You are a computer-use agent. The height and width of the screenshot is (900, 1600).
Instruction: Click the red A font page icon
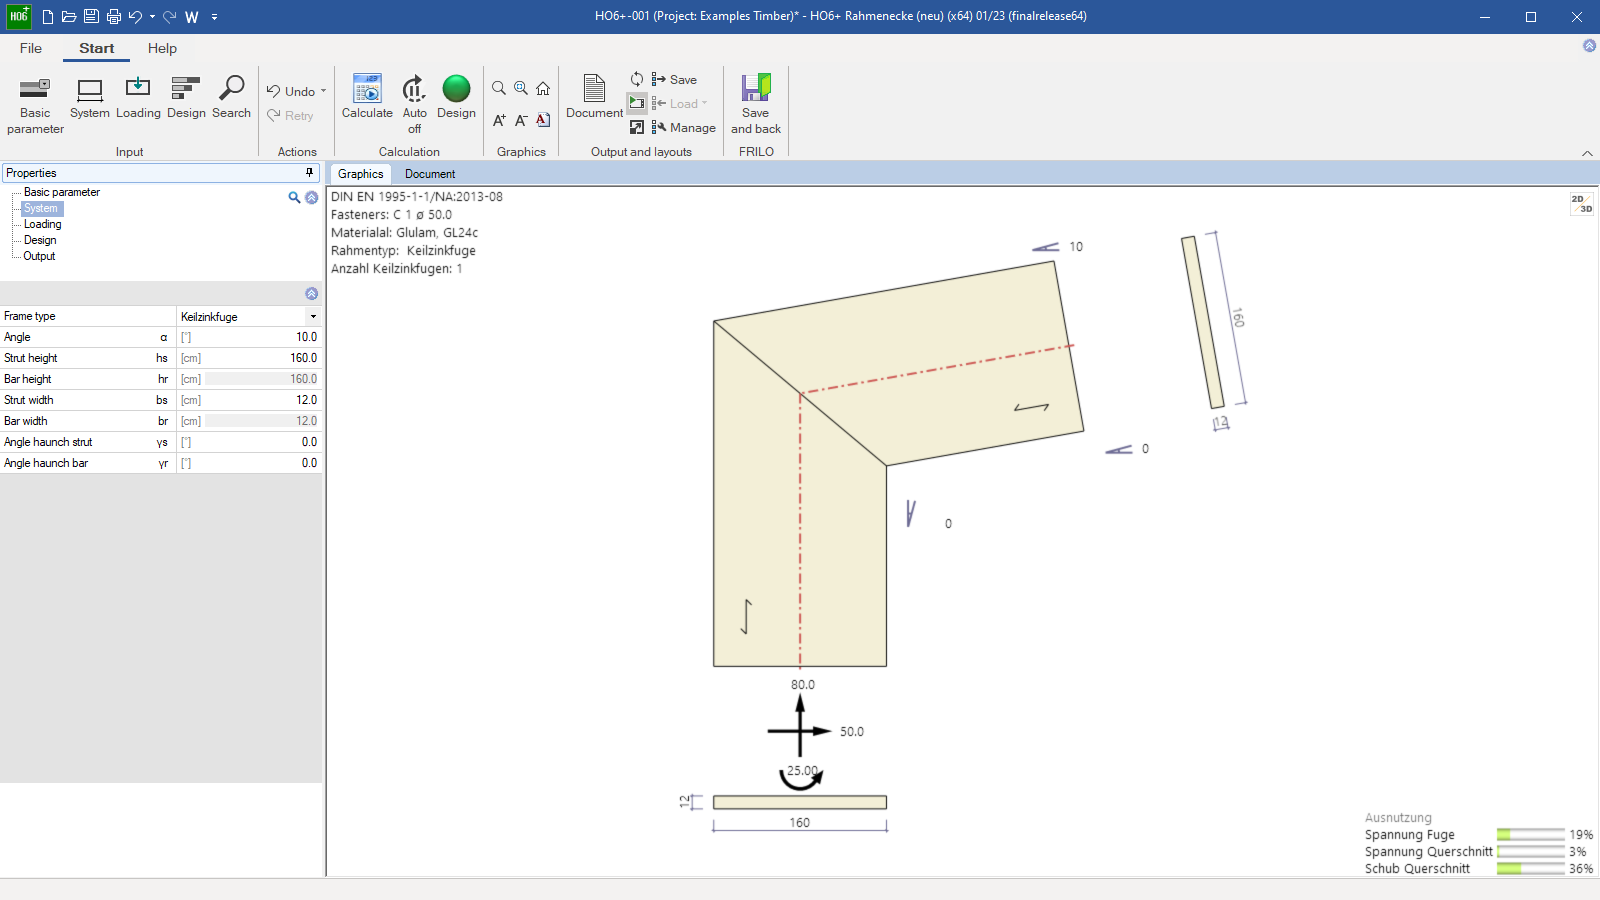(543, 120)
